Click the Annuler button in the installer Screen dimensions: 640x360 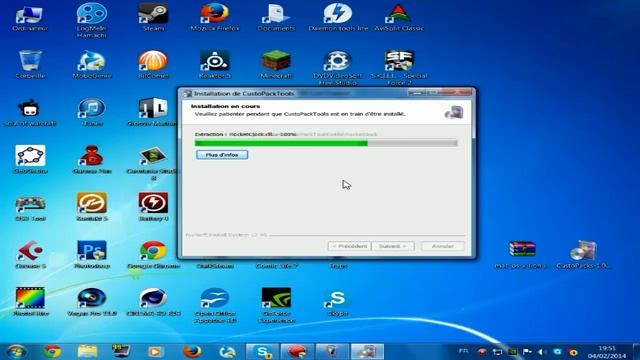(x=443, y=246)
